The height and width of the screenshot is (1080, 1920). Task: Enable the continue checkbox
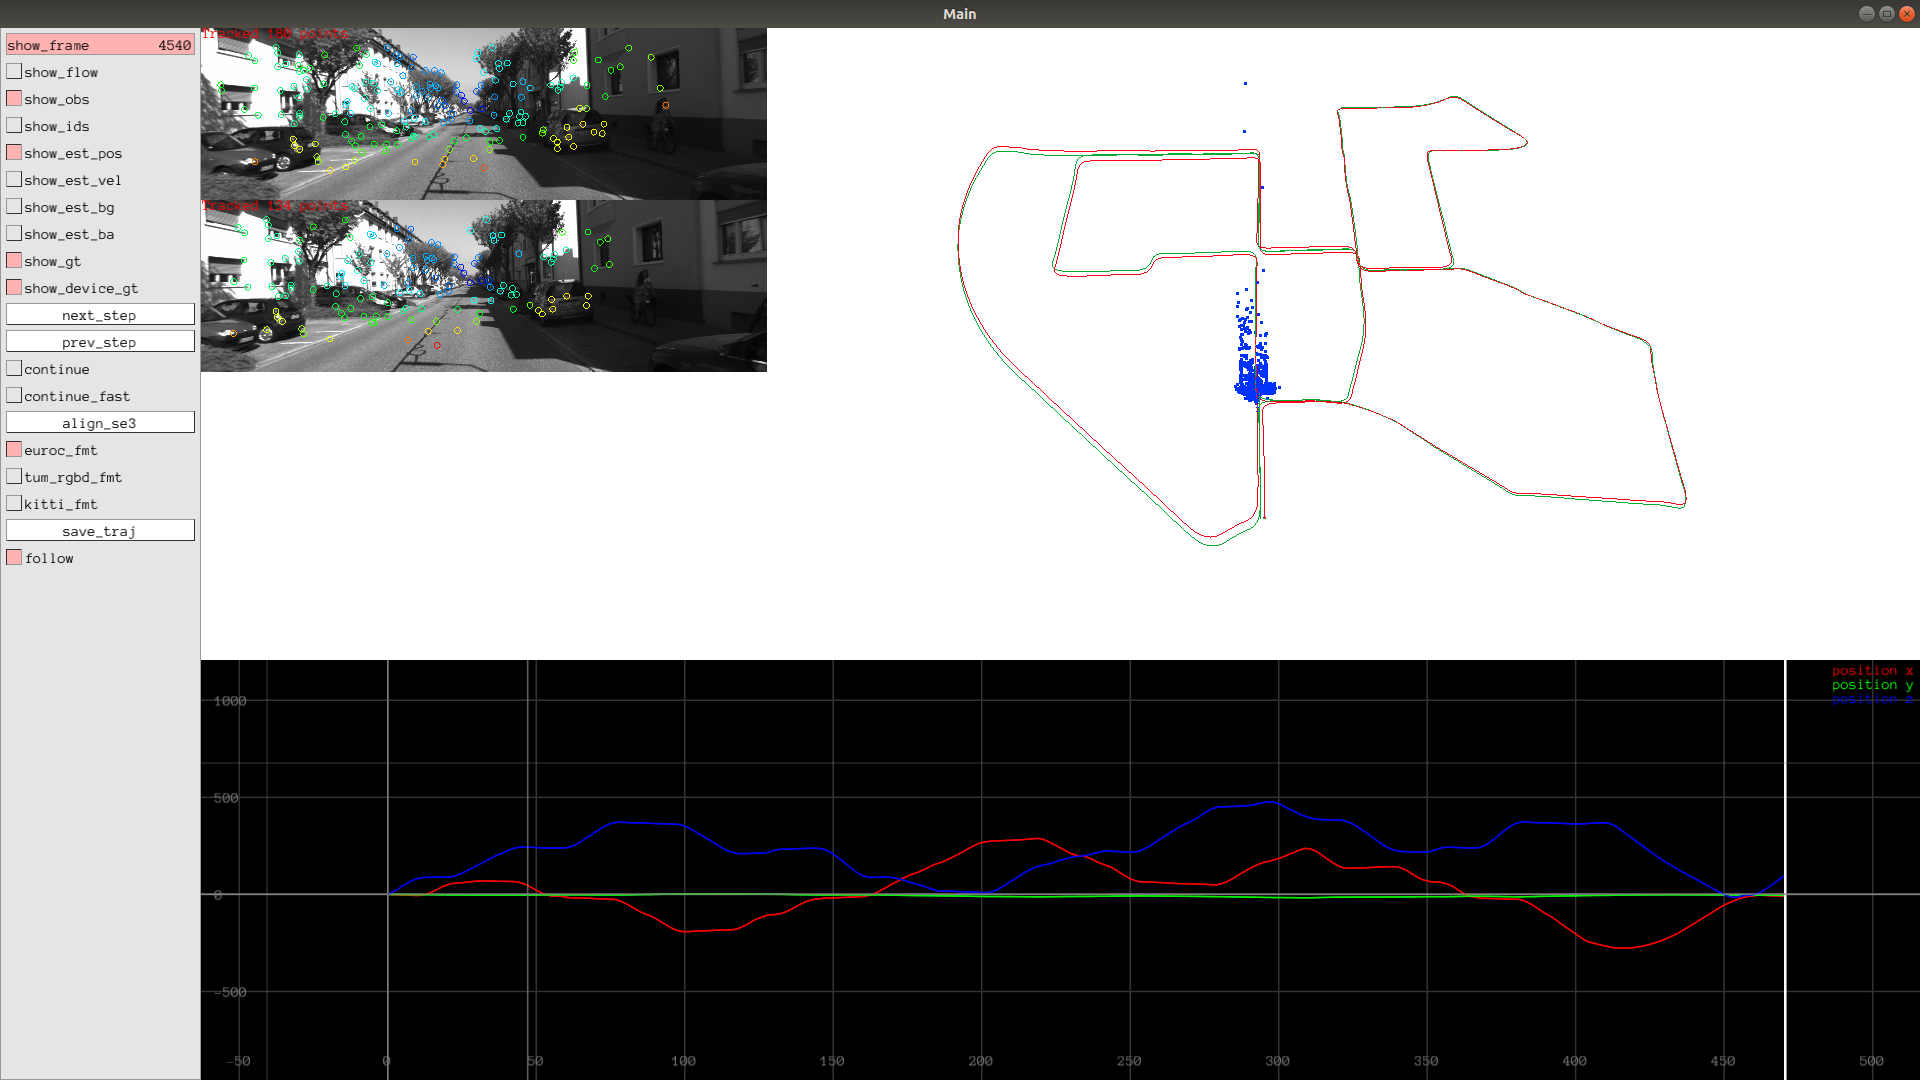coord(14,369)
